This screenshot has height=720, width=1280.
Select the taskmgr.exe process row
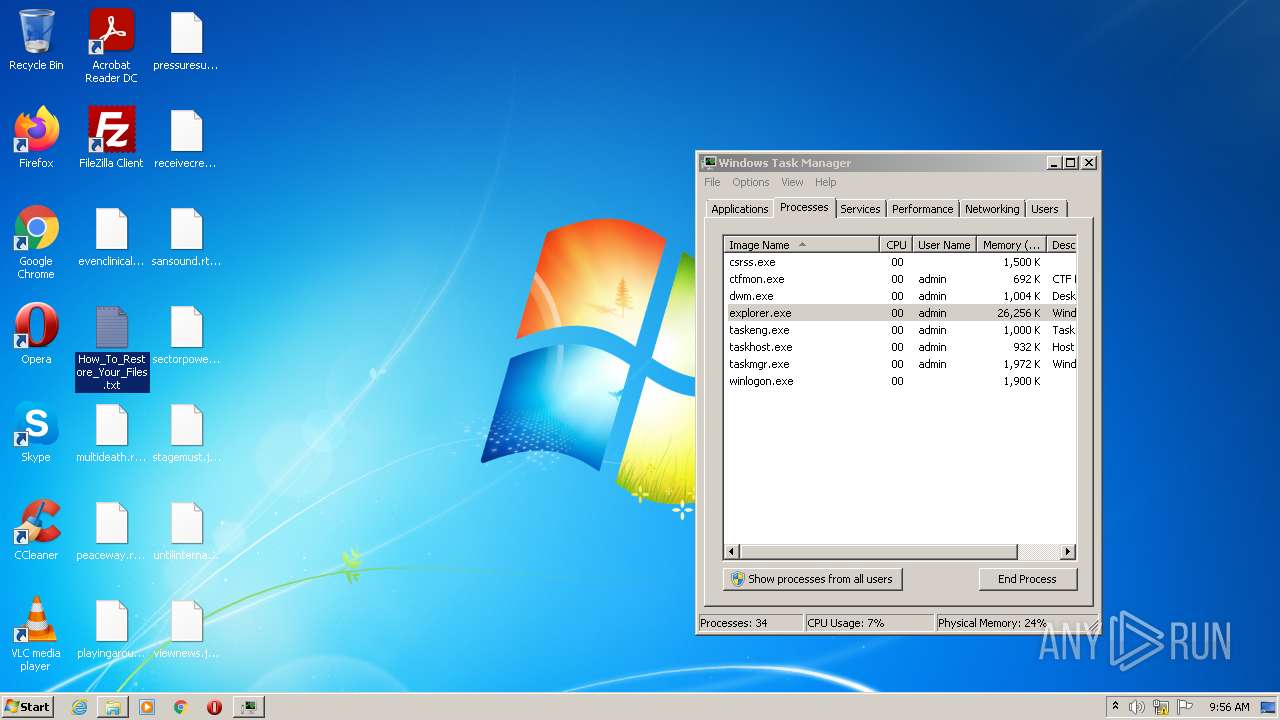(x=900, y=364)
